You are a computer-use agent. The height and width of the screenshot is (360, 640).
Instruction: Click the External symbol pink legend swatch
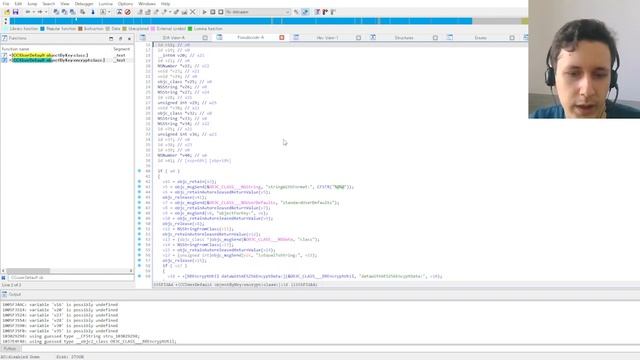(x=153, y=29)
